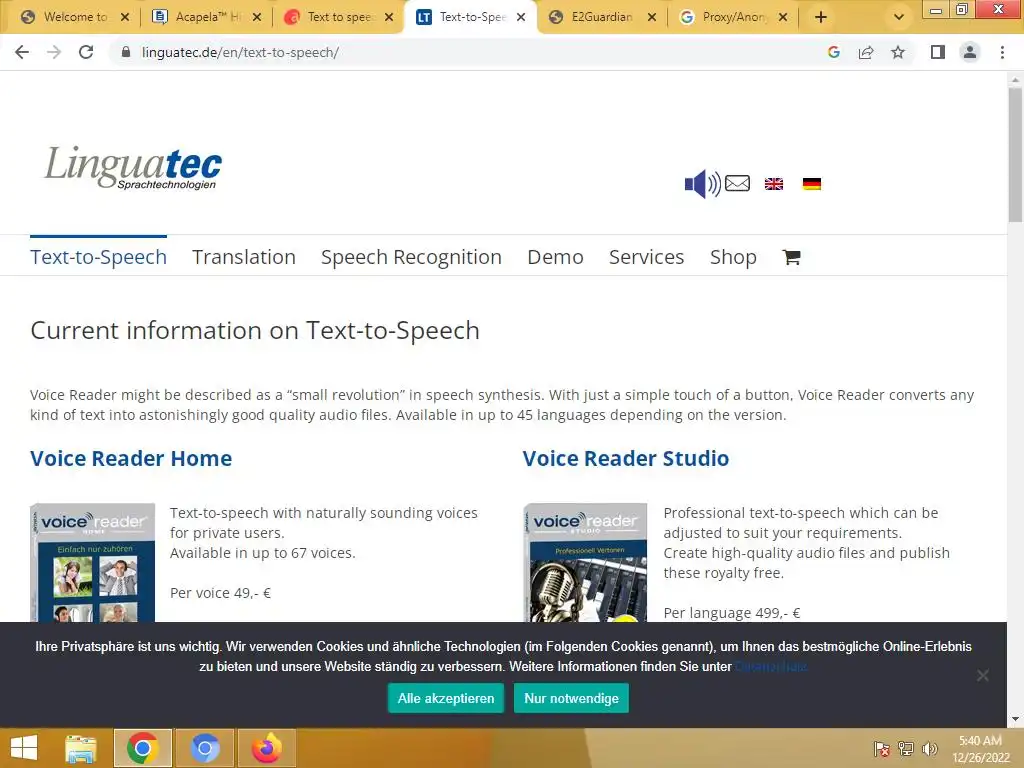The width and height of the screenshot is (1024, 768).
Task: Open the side panel icon
Action: (938, 52)
